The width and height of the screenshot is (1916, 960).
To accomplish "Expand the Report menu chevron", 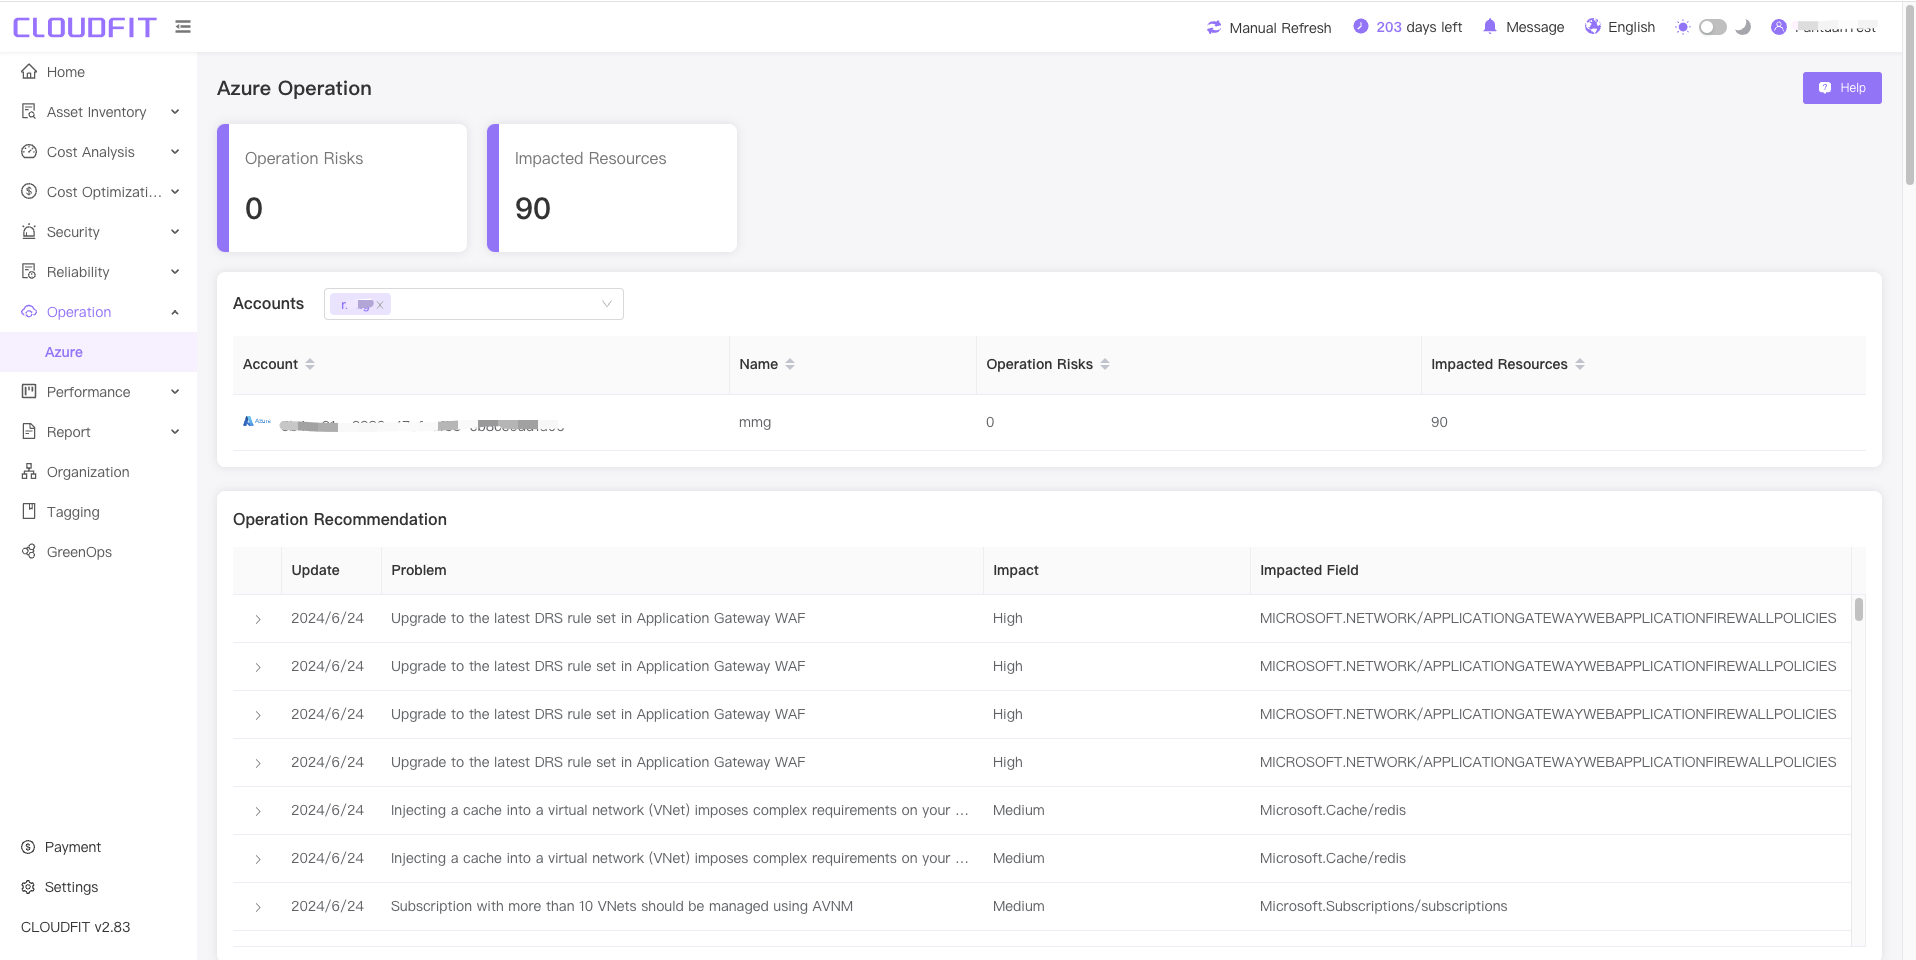I will point(175,432).
